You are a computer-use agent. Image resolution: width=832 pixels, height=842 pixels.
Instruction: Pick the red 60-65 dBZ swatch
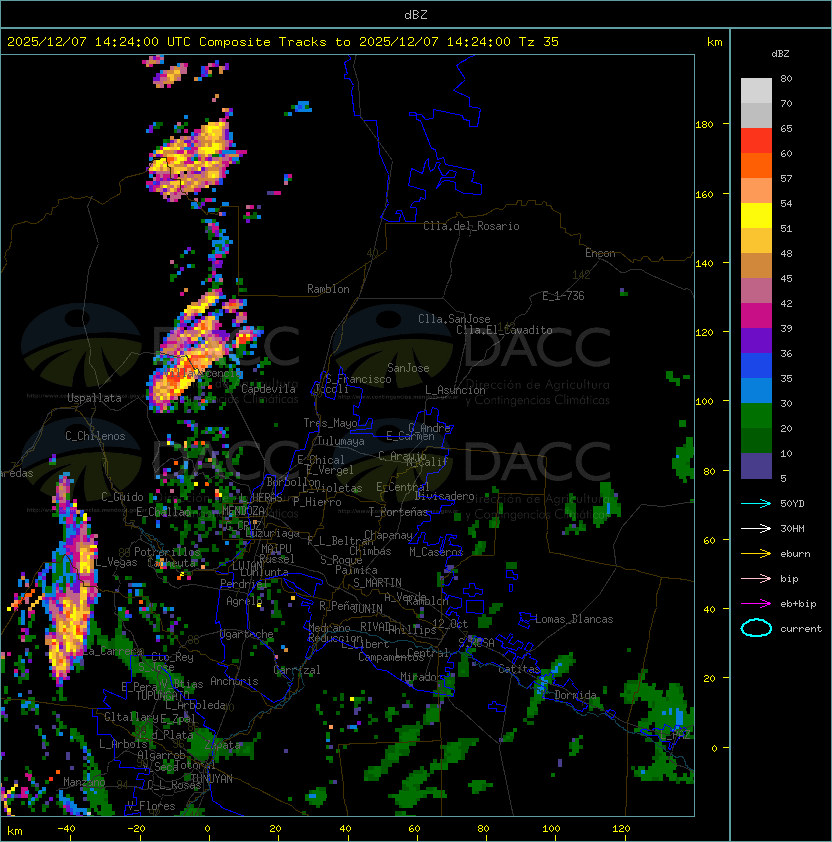pyautogui.click(x=756, y=141)
